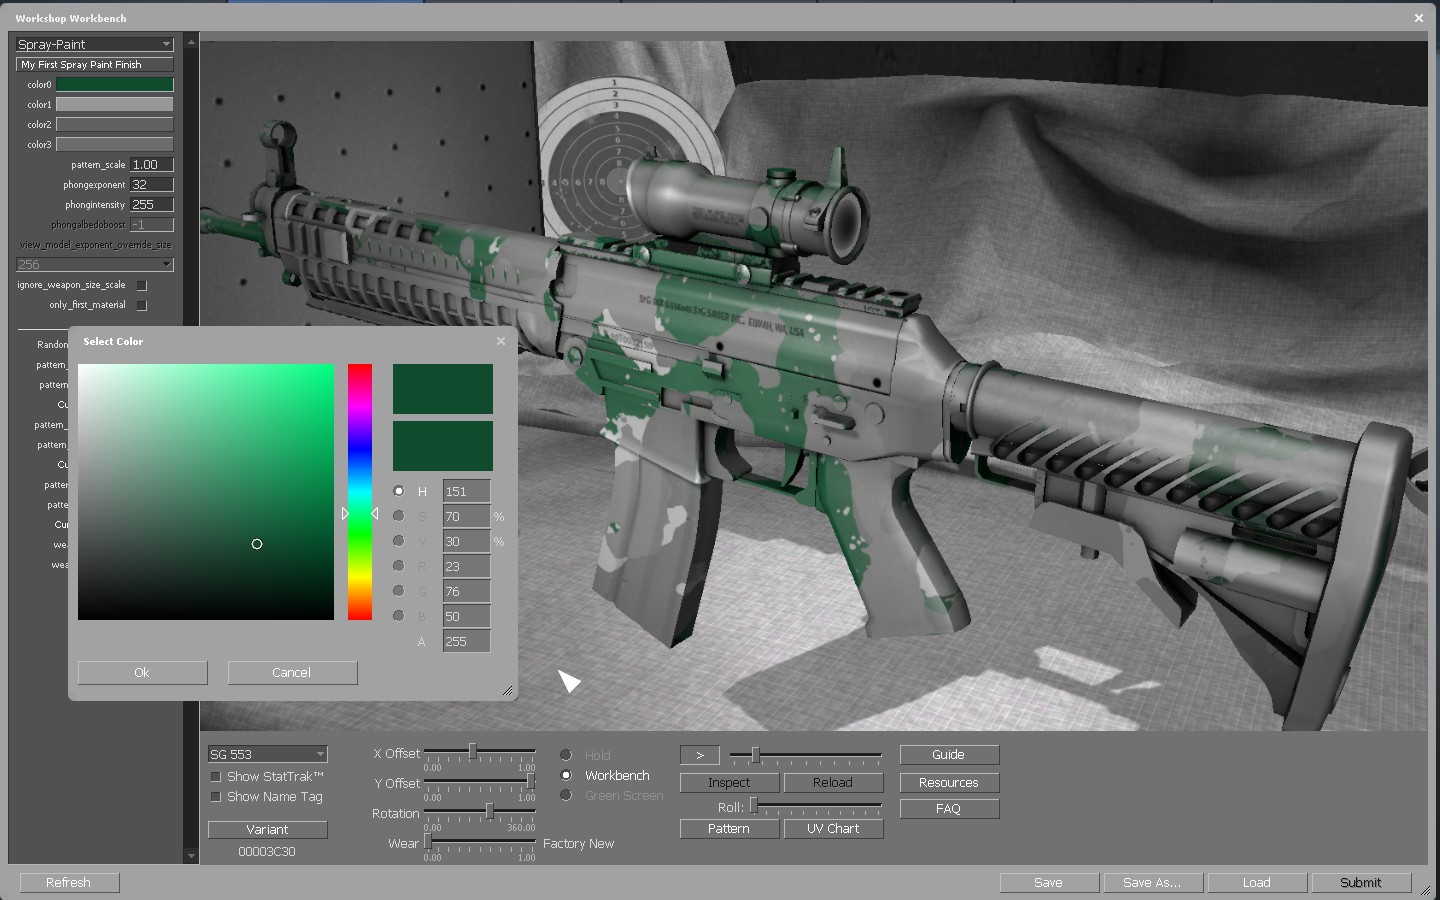Click the Wear slider handle
Screen dimensions: 1440x900
[x=427, y=841]
